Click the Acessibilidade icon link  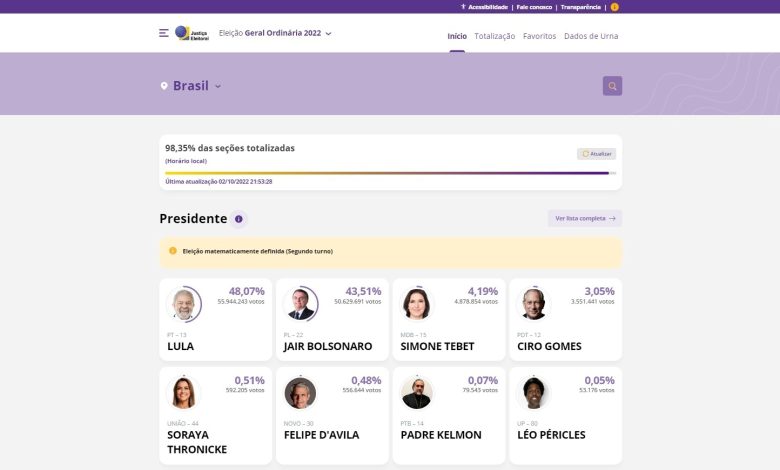[464, 7]
